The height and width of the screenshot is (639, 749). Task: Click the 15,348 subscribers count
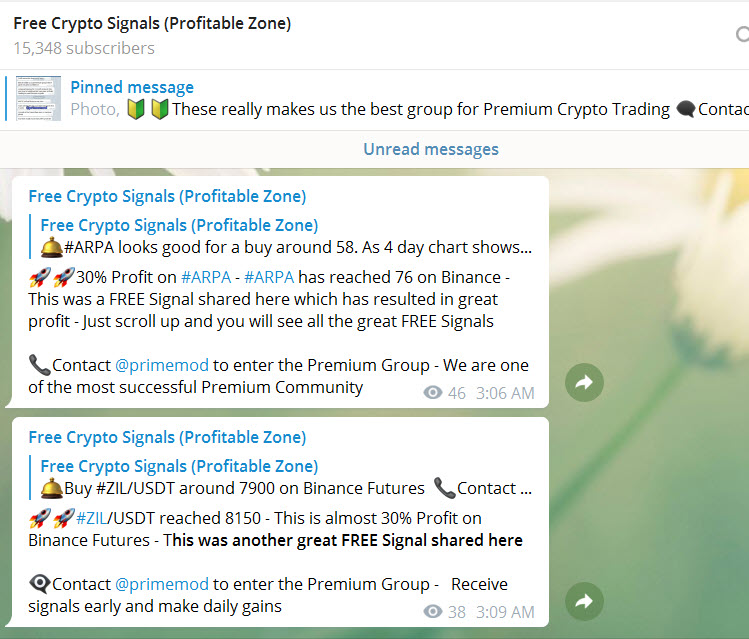84,48
